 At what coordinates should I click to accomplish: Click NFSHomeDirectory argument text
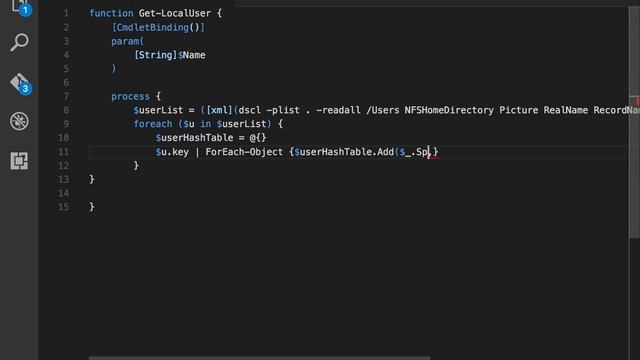(x=449, y=110)
